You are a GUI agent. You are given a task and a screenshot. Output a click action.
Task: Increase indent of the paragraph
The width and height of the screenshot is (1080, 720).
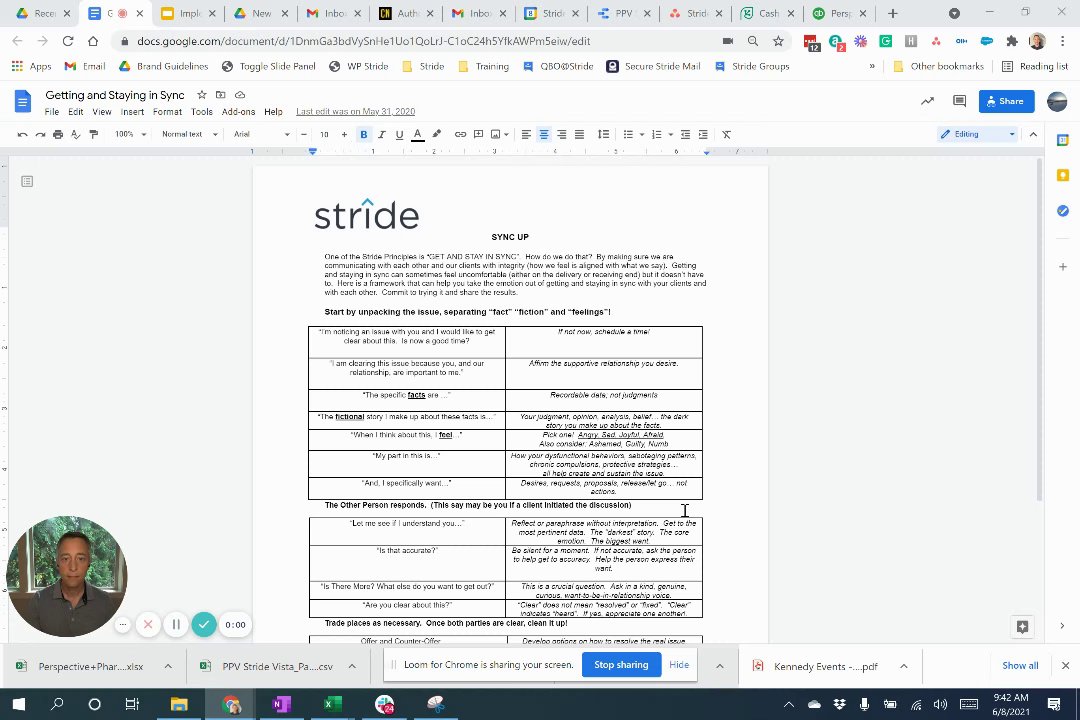[703, 134]
